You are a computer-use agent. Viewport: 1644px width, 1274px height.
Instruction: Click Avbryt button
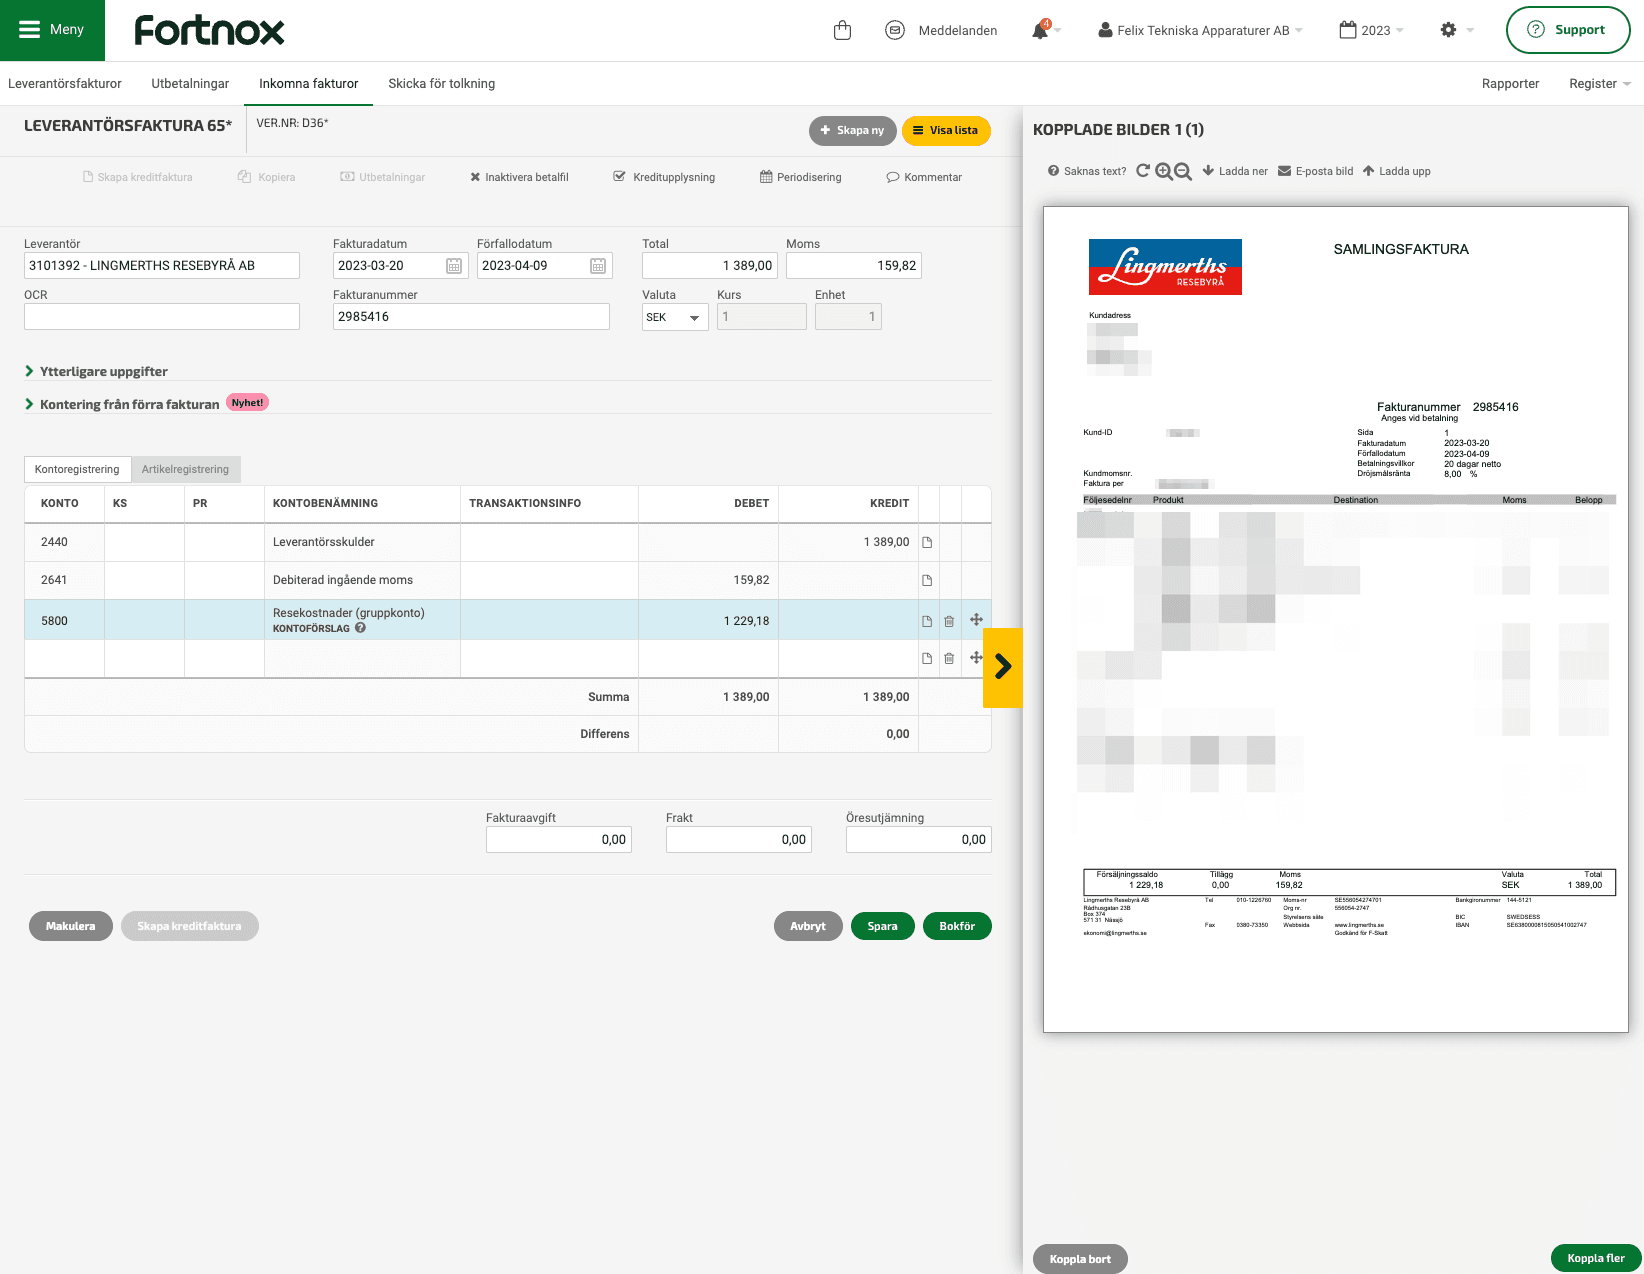pyautogui.click(x=808, y=926)
